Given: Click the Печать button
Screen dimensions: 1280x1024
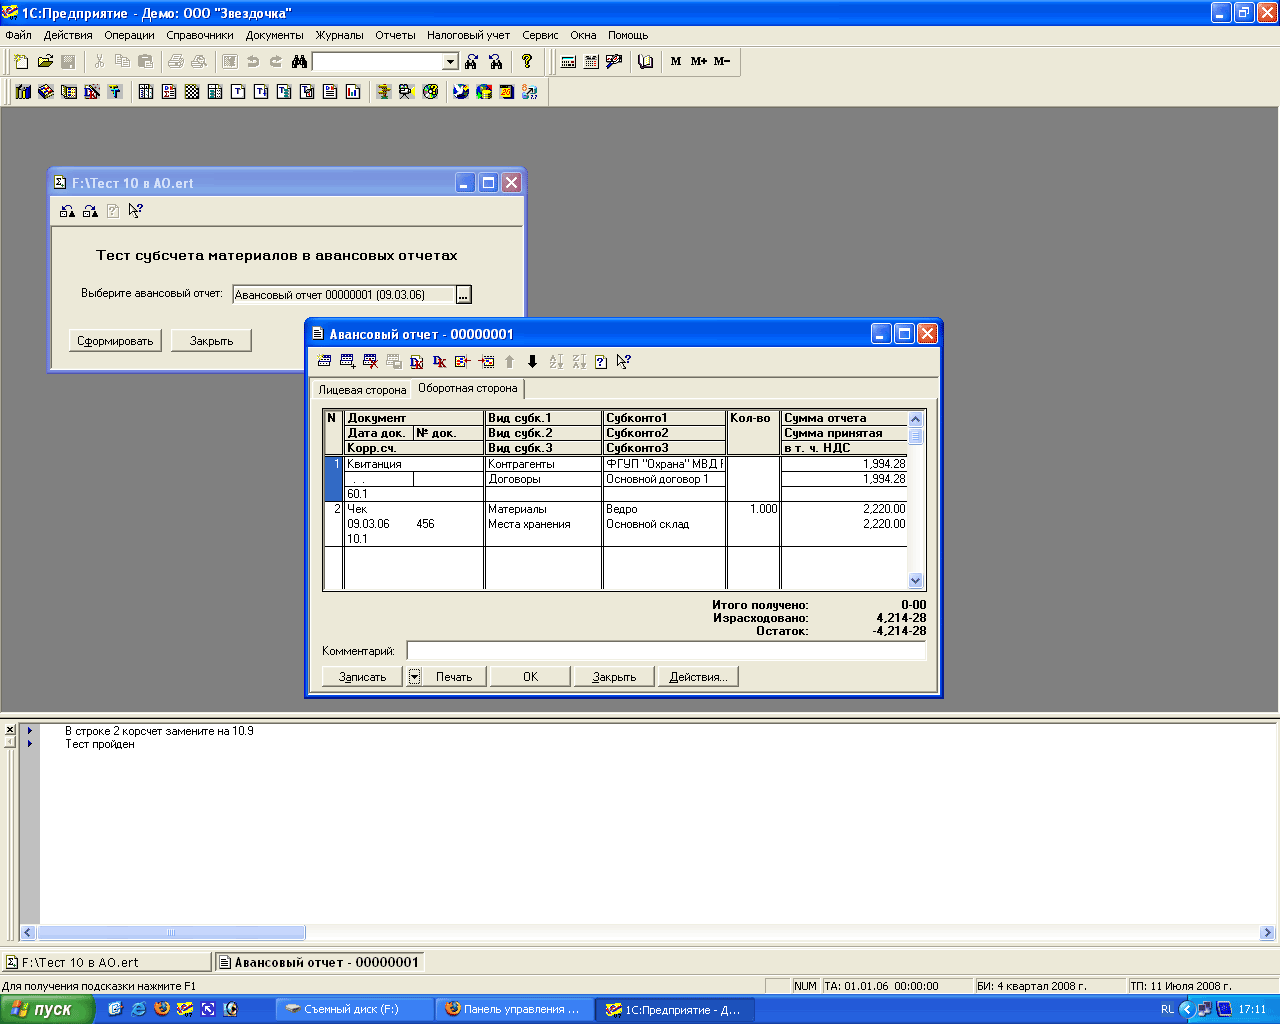Looking at the screenshot, I should [x=454, y=677].
